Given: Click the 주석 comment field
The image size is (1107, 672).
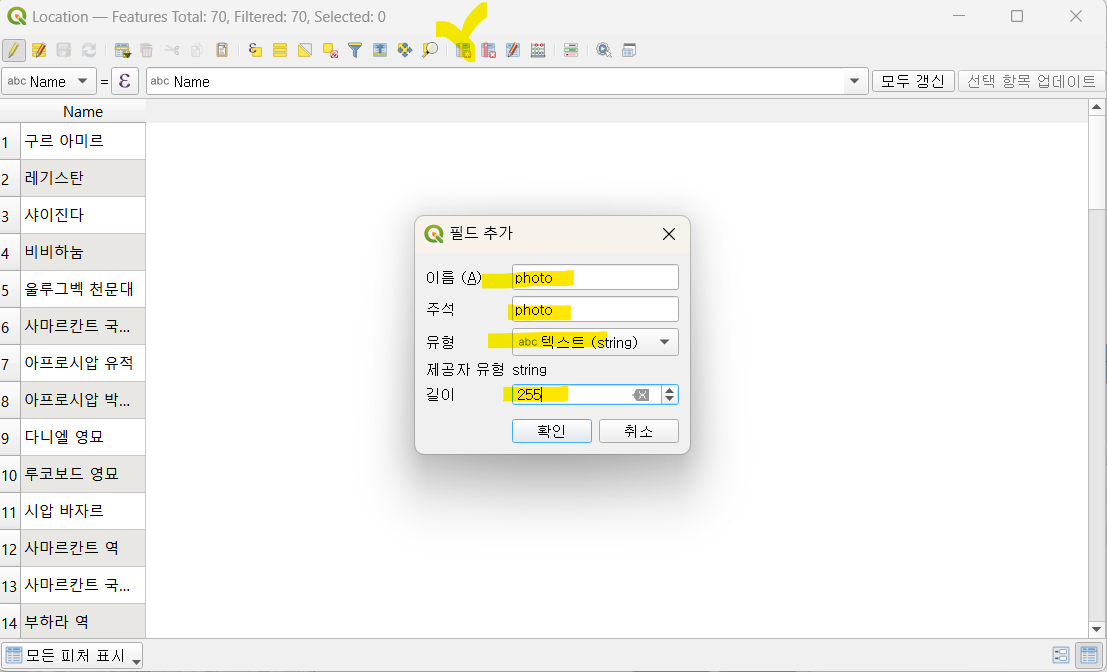Looking at the screenshot, I should 595,310.
